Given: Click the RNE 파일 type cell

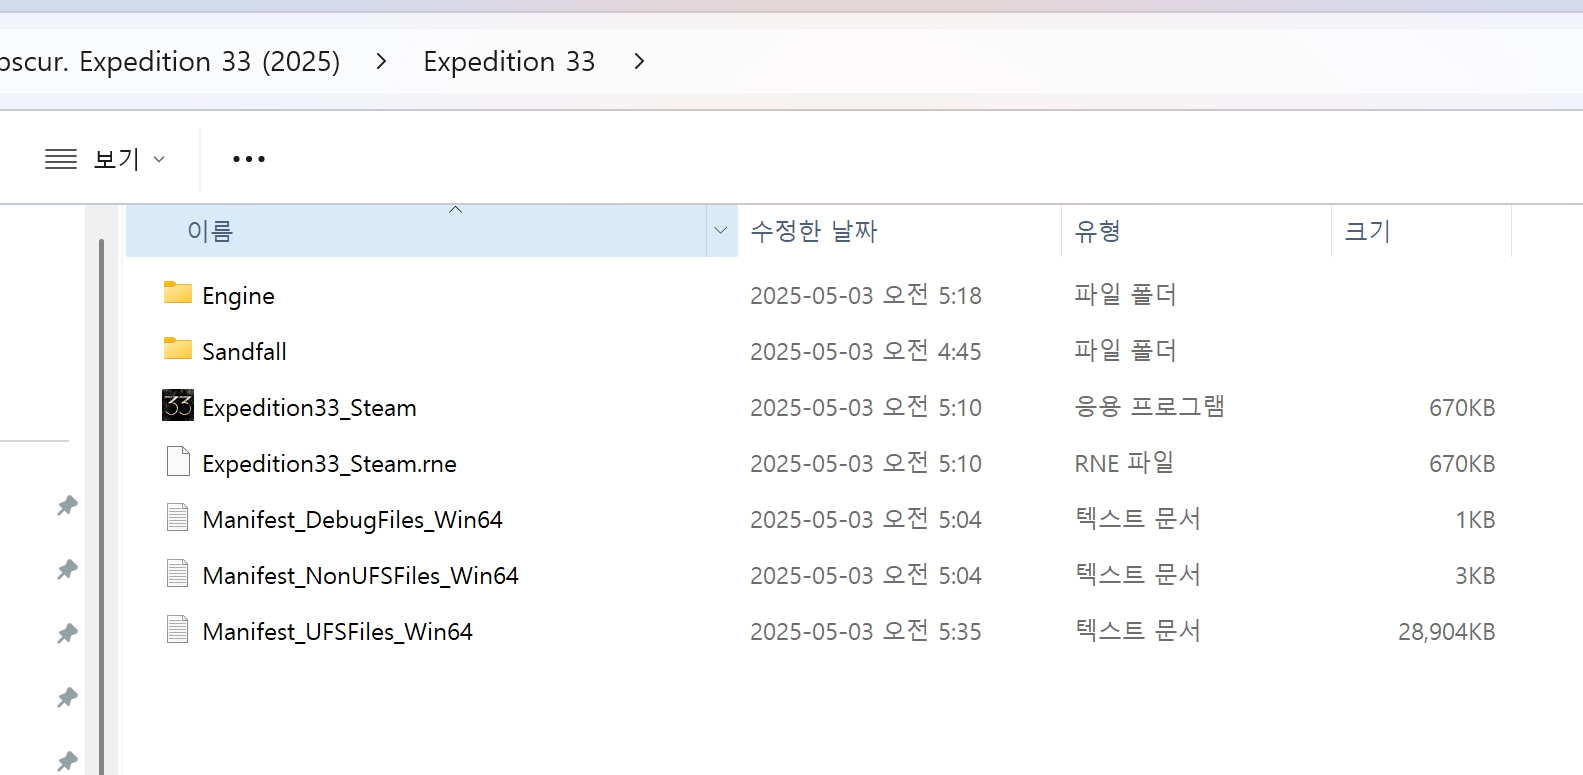Looking at the screenshot, I should click(1124, 463).
